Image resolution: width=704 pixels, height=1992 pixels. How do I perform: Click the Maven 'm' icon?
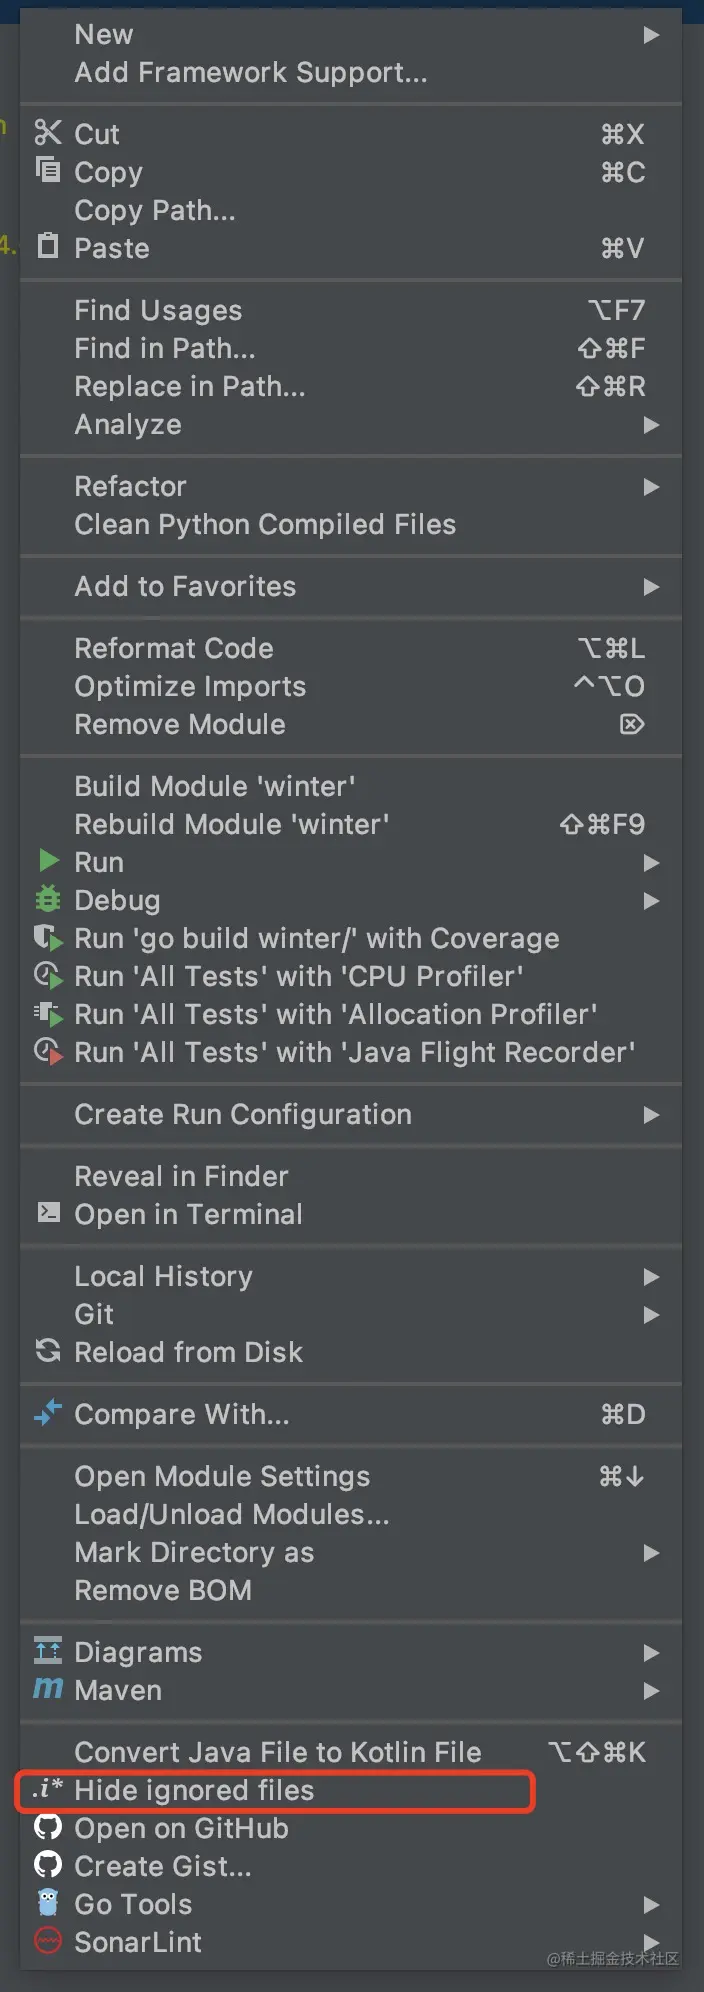coord(47,1689)
